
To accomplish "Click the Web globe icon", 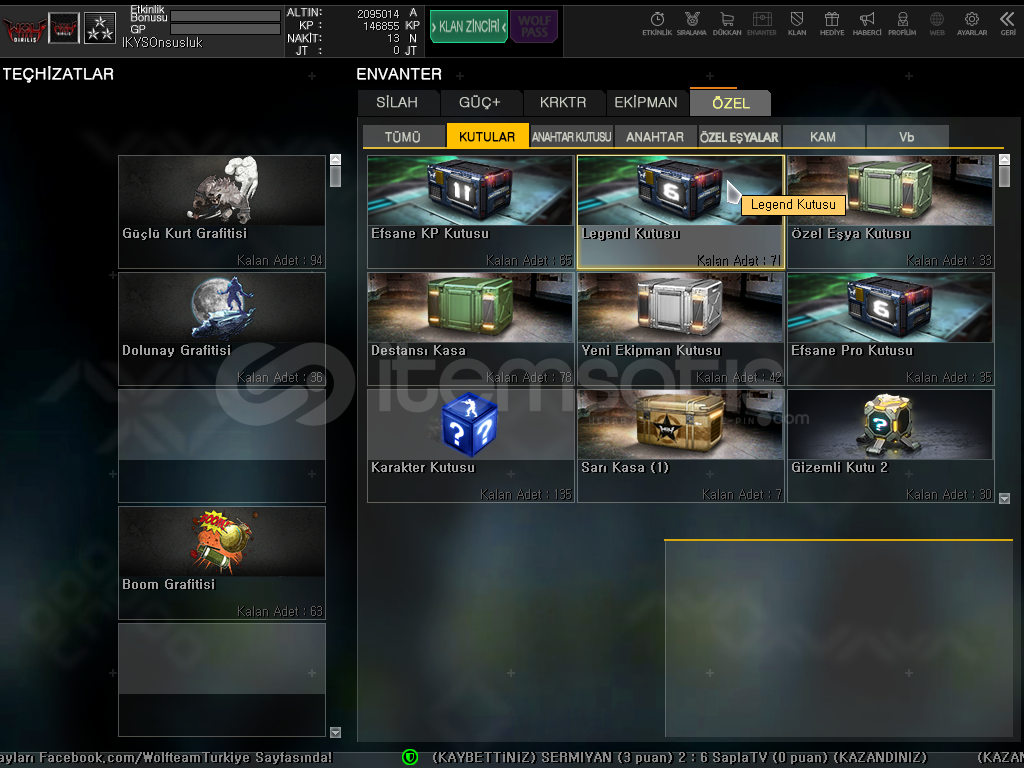I will click(936, 24).
